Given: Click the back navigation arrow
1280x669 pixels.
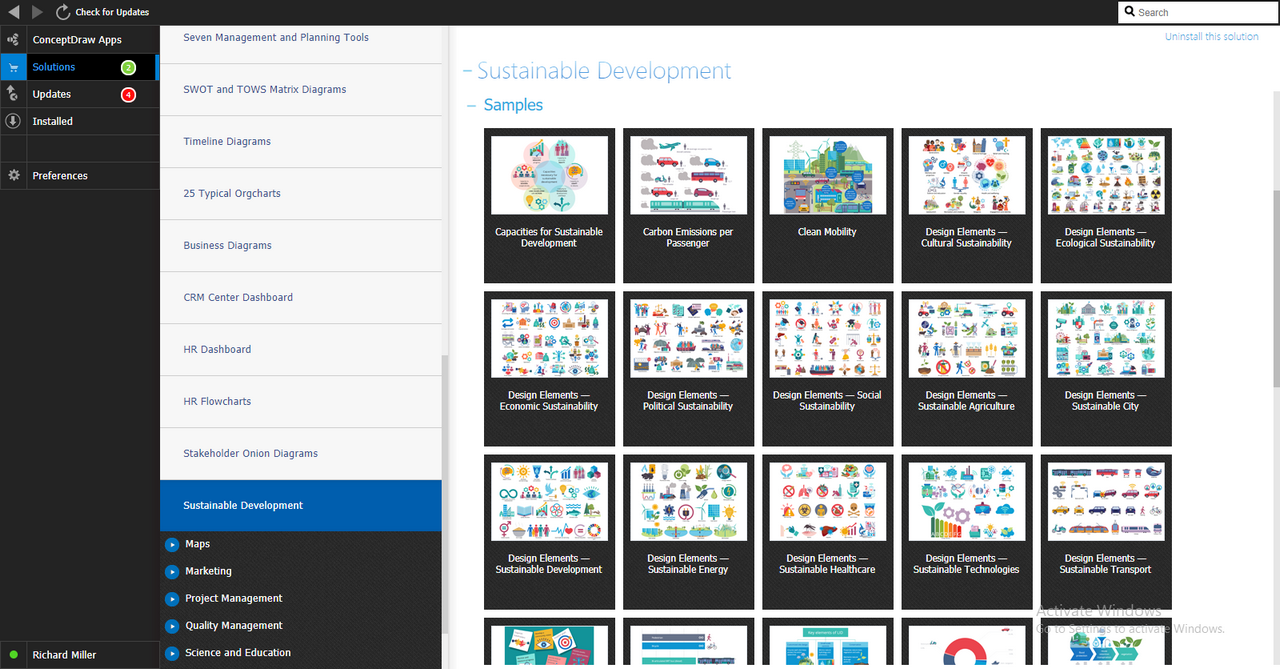Looking at the screenshot, I should (14, 12).
